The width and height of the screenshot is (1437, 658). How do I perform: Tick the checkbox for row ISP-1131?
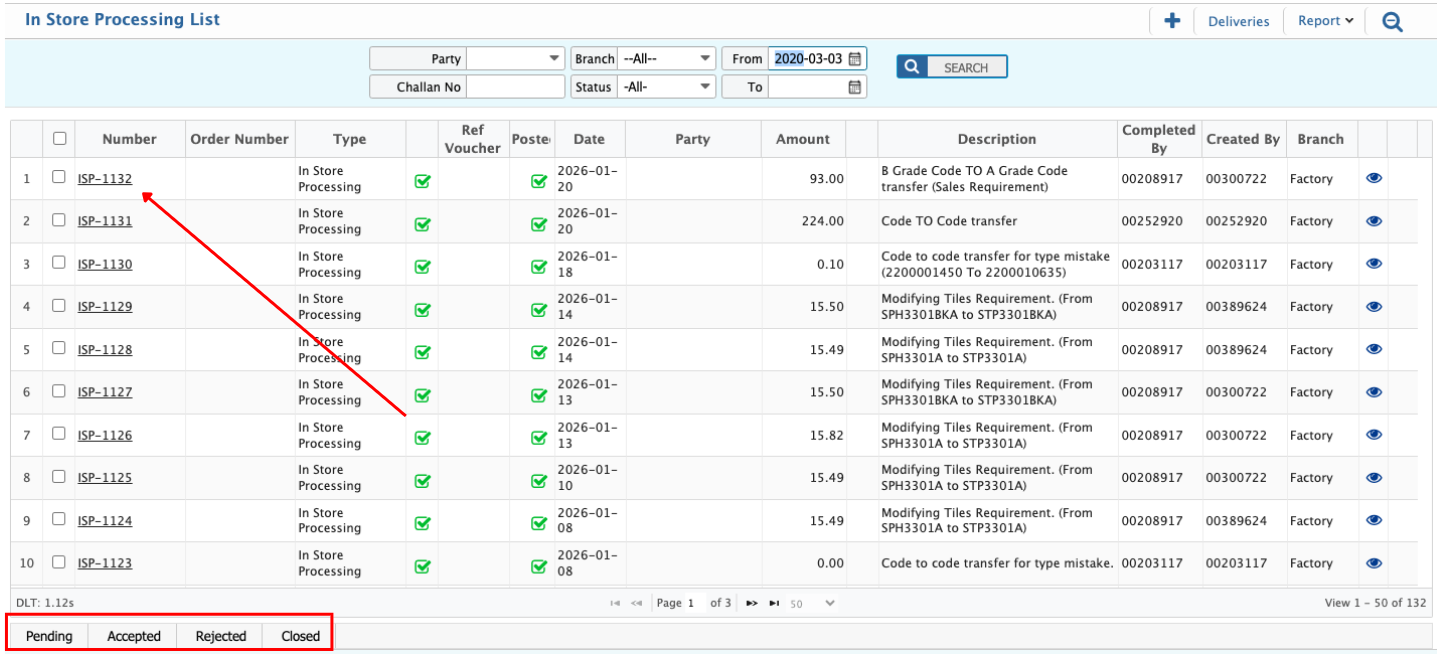pos(59,220)
